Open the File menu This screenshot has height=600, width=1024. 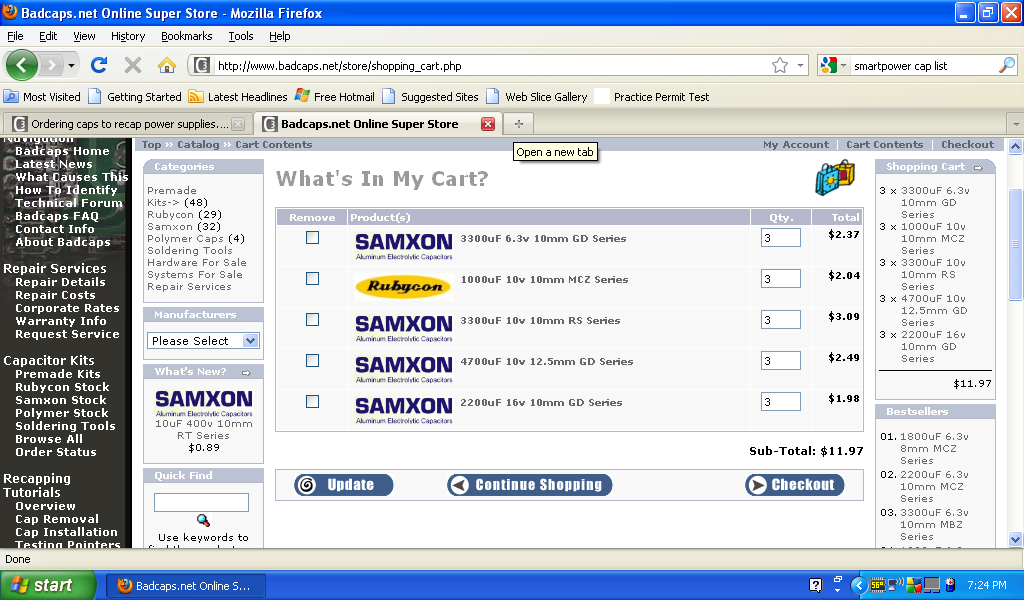(x=15, y=36)
